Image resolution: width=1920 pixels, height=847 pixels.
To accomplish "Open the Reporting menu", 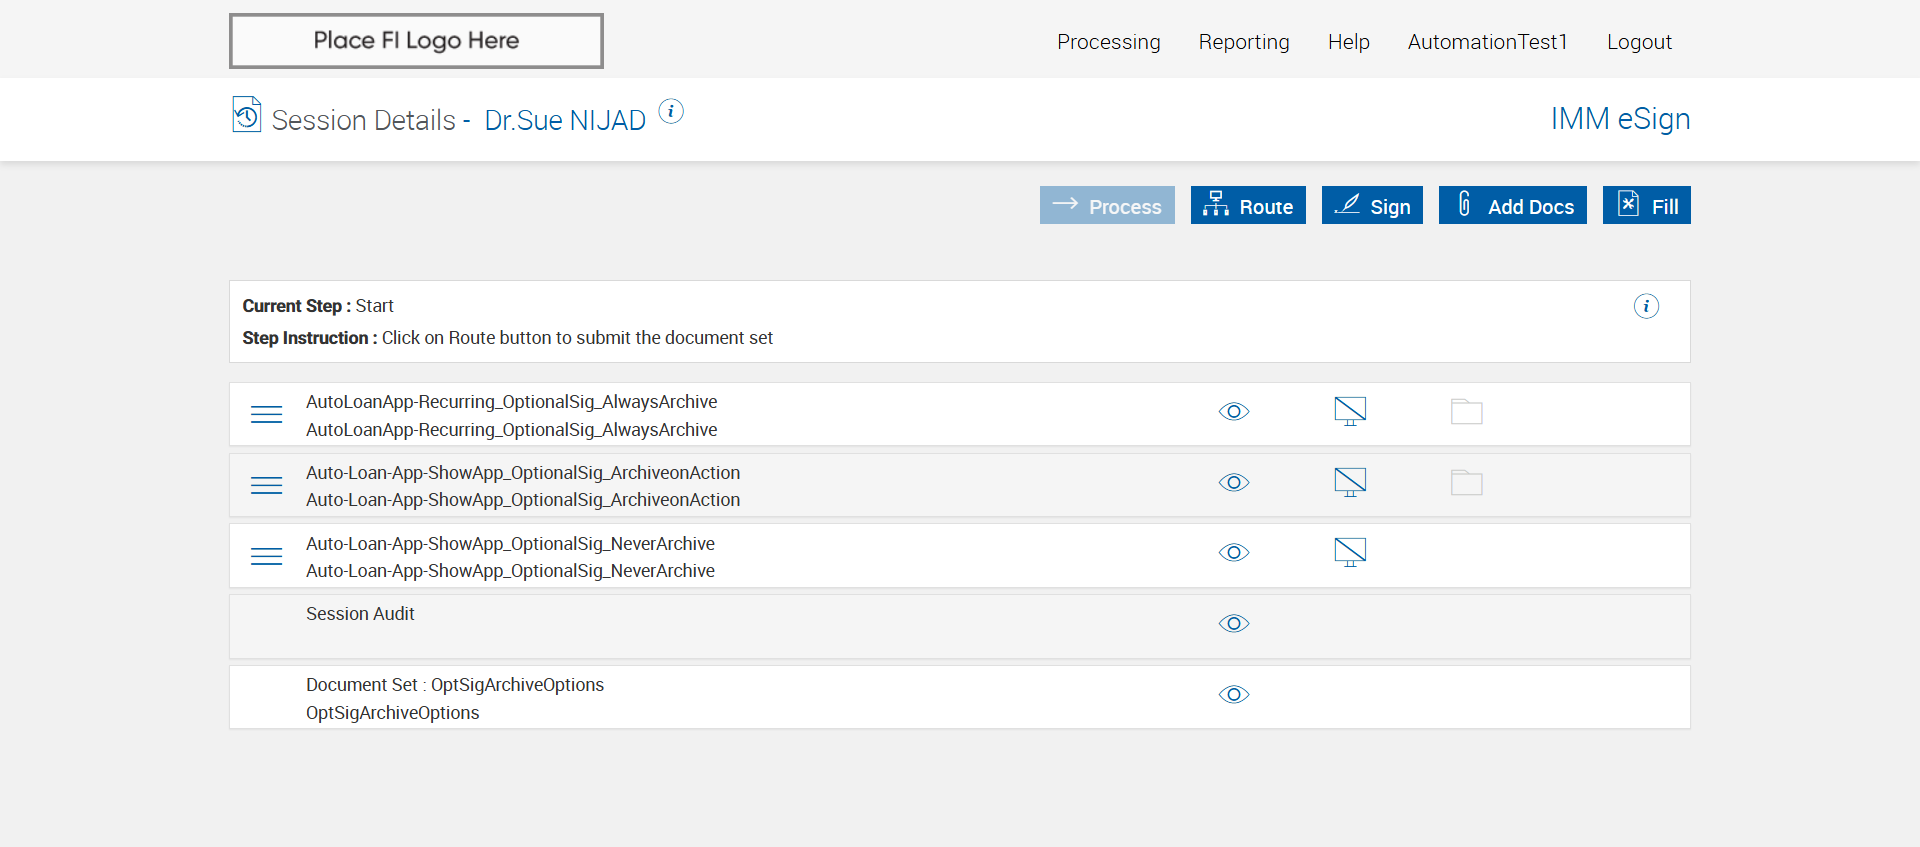I will (1244, 42).
